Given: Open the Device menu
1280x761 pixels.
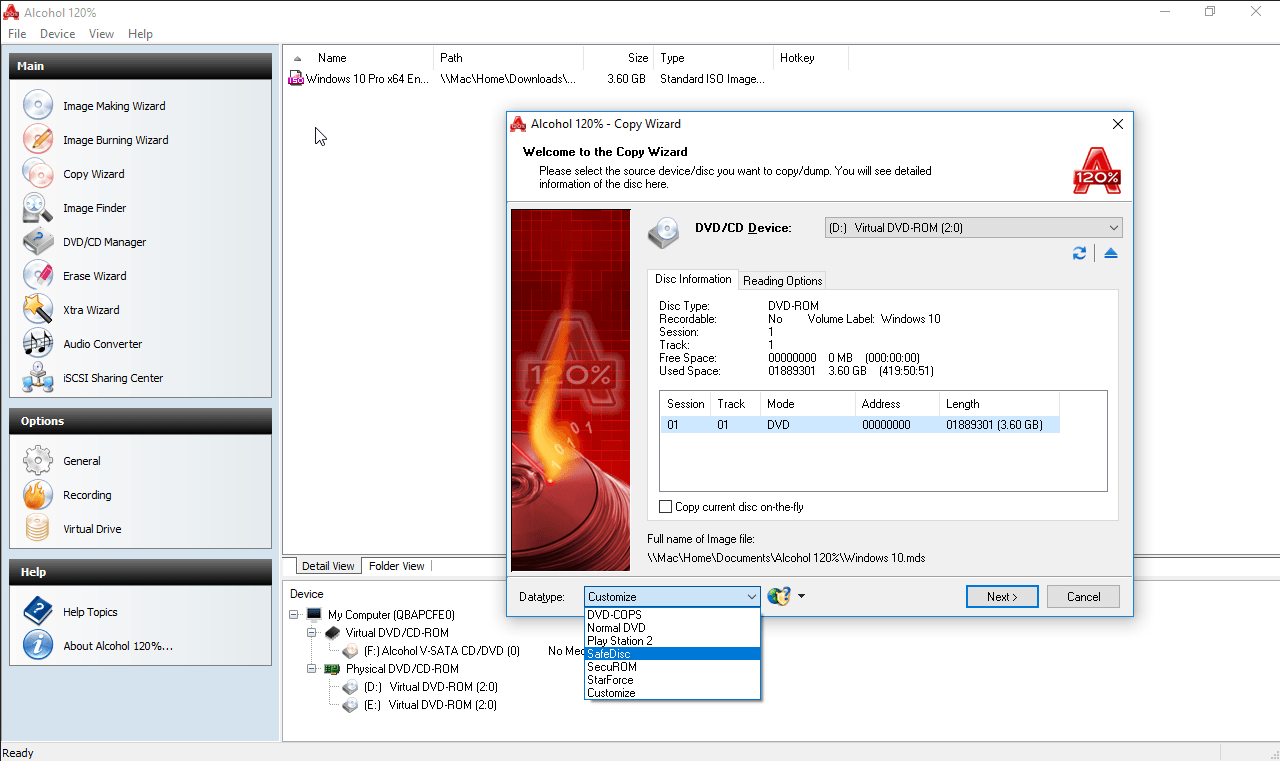Looking at the screenshot, I should (57, 34).
